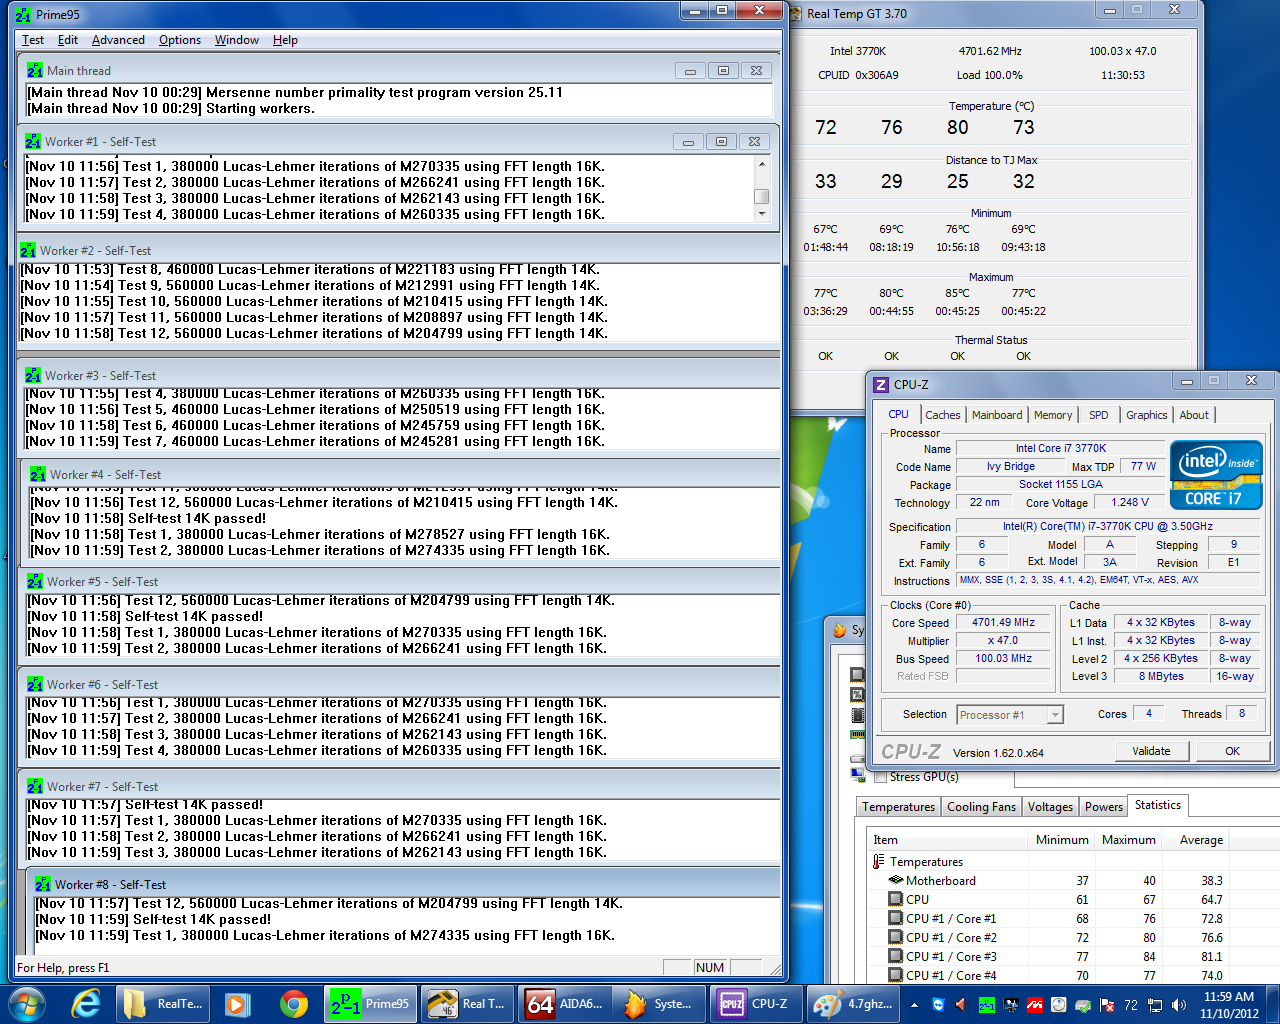This screenshot has width=1280, height=1024.
Task: Open the Options menu in Prime95
Action: [x=180, y=40]
